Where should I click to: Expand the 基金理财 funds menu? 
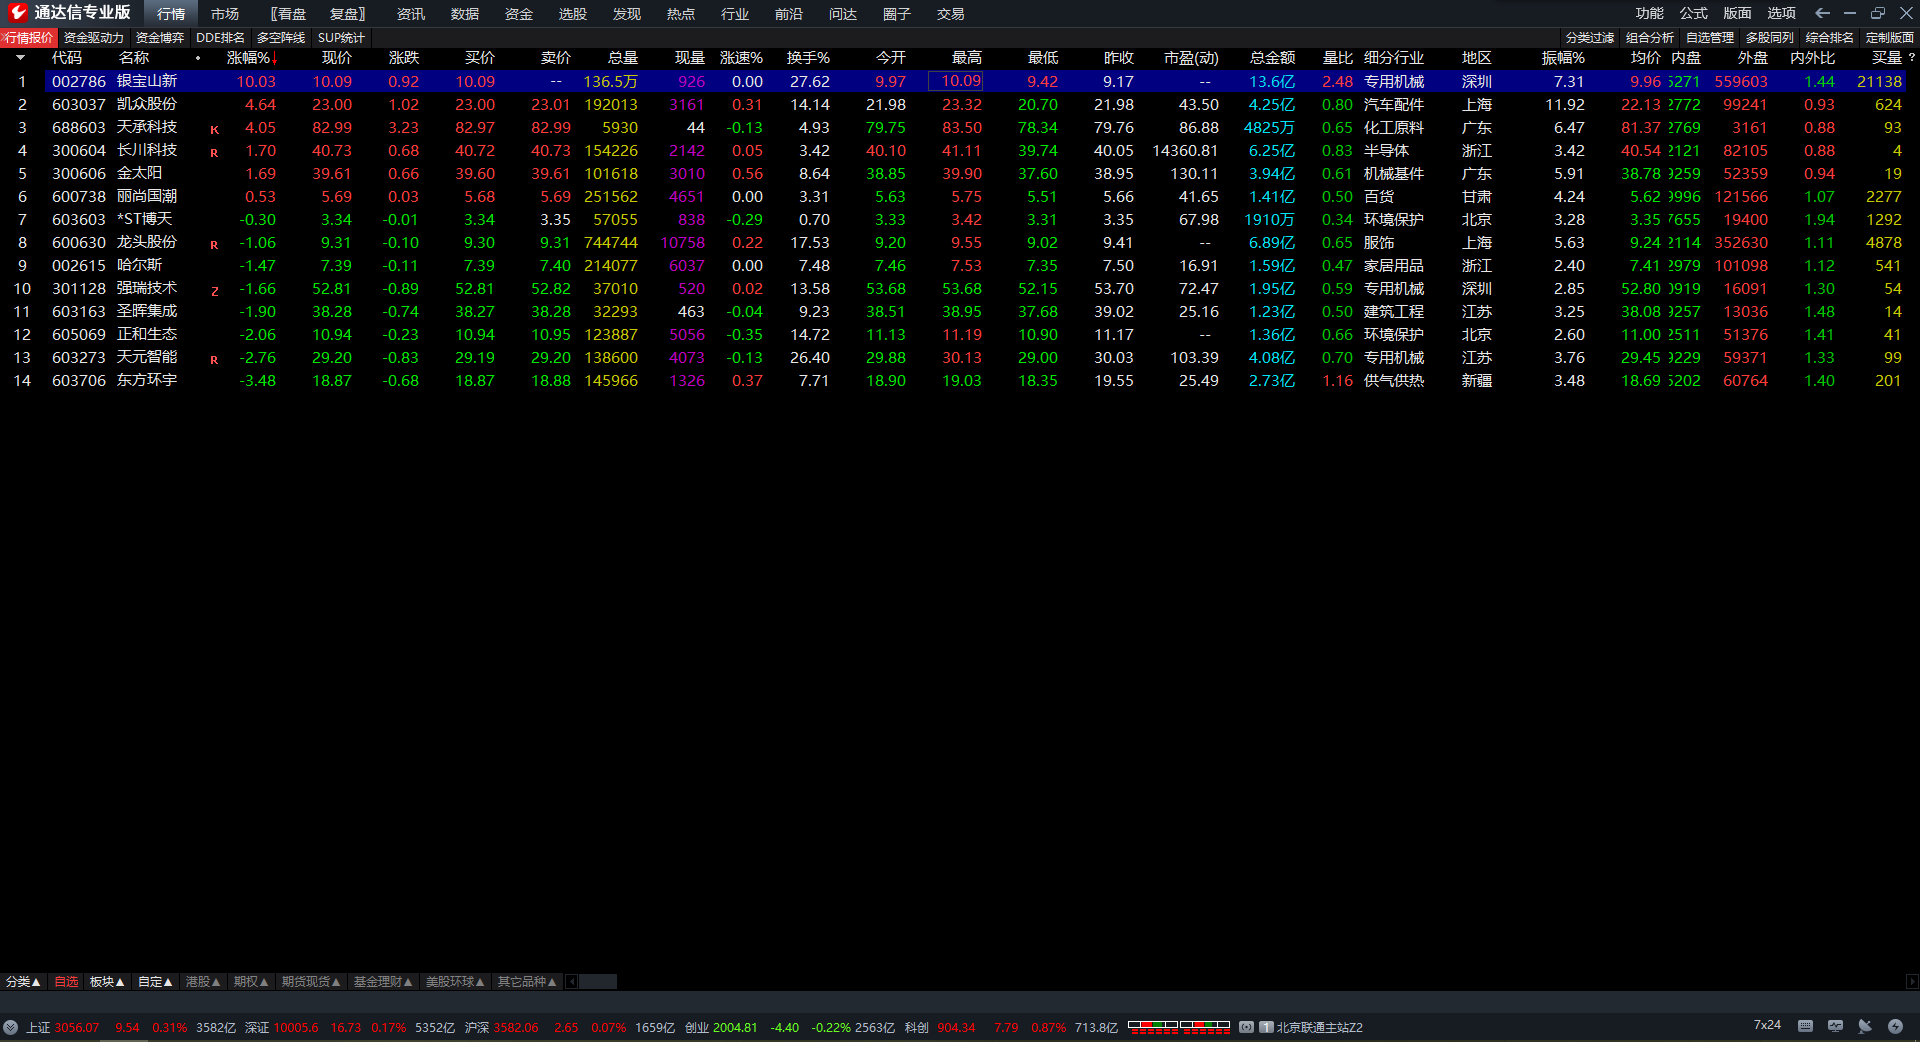coord(383,982)
